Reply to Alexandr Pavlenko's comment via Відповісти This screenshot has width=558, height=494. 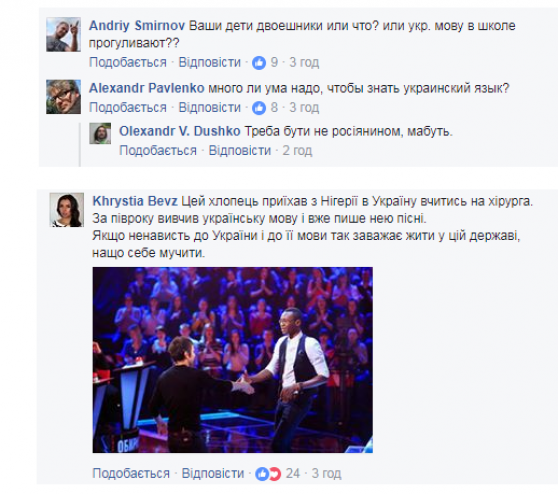pos(210,107)
